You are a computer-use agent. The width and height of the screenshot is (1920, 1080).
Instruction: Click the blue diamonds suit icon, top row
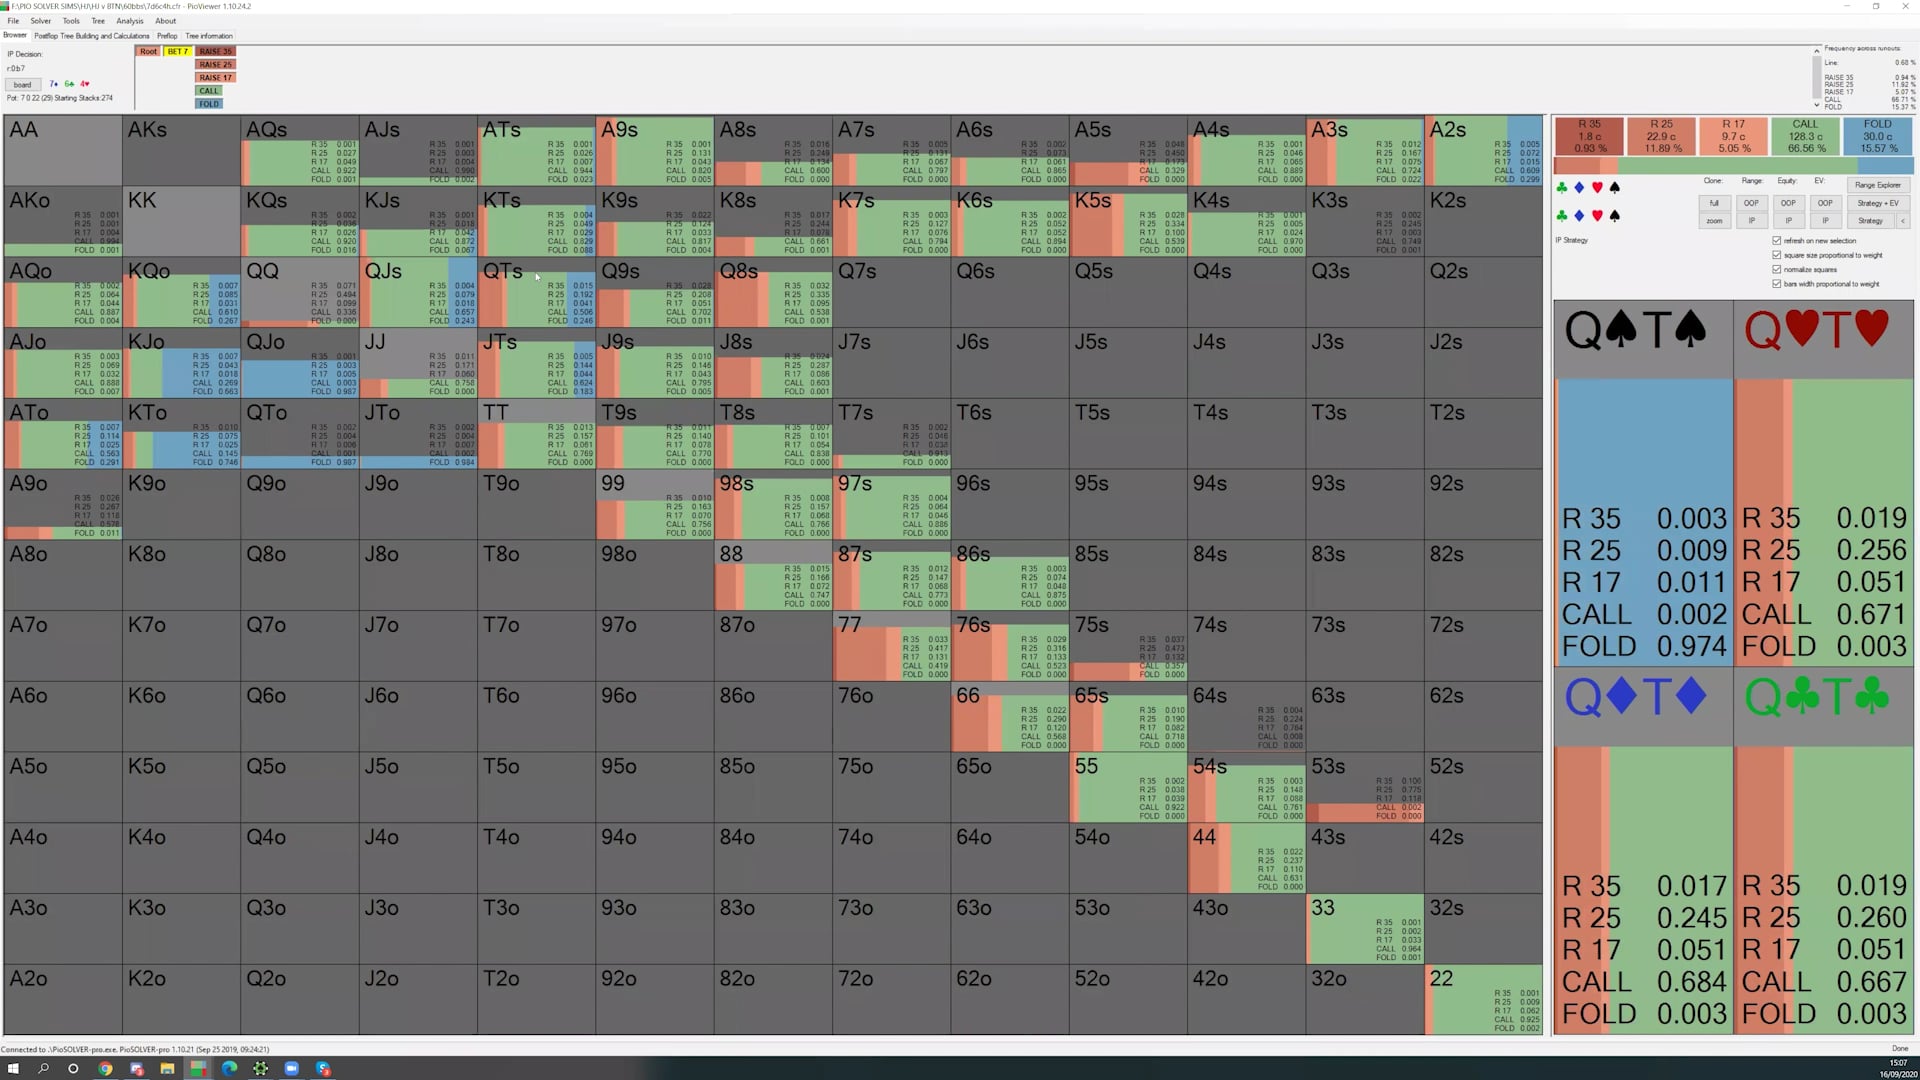(x=1579, y=188)
